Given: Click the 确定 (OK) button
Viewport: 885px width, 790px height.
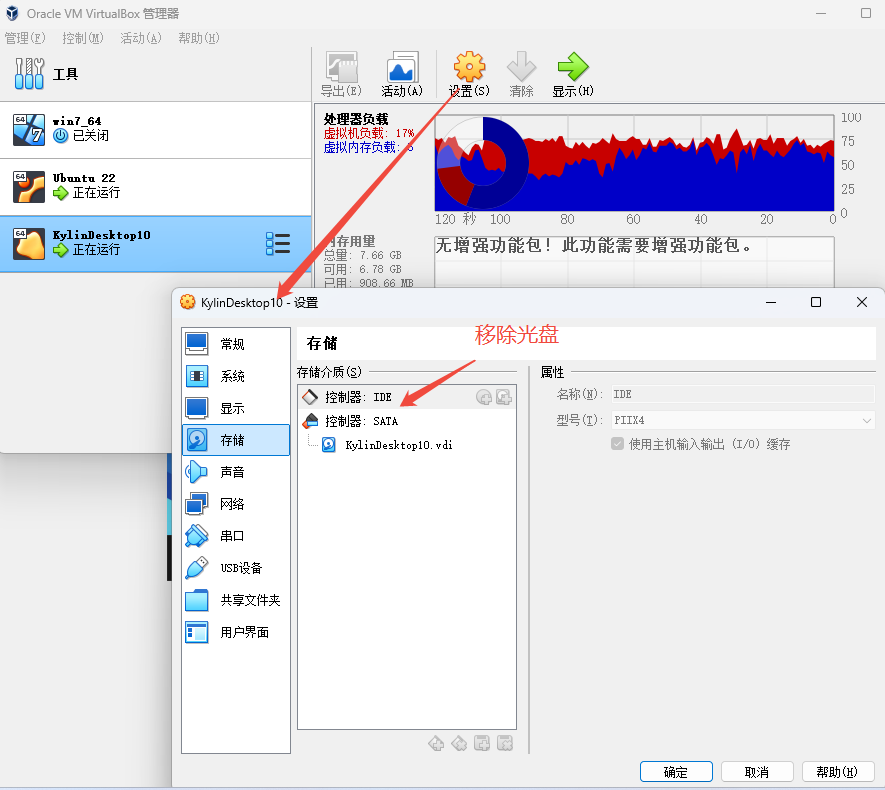Looking at the screenshot, I should [x=676, y=771].
